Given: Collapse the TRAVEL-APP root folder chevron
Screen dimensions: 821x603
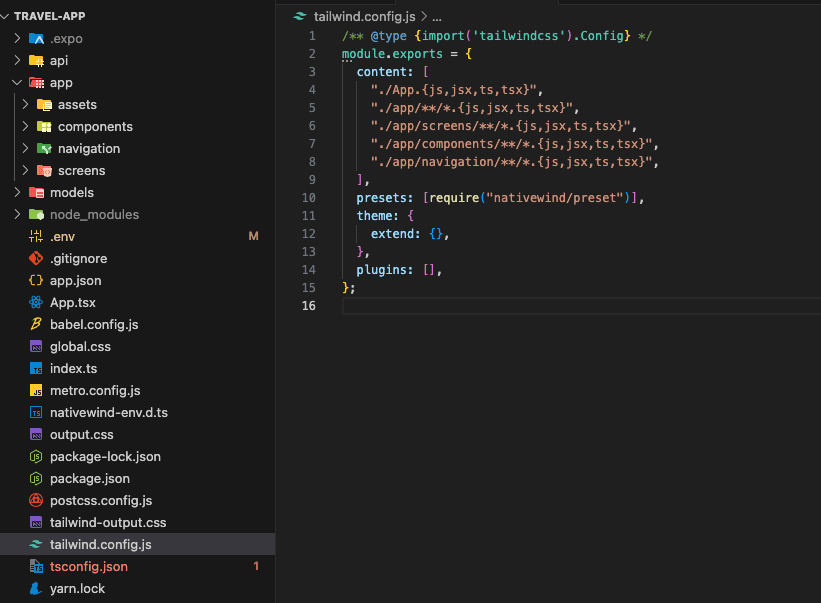Looking at the screenshot, I should coord(5,16).
